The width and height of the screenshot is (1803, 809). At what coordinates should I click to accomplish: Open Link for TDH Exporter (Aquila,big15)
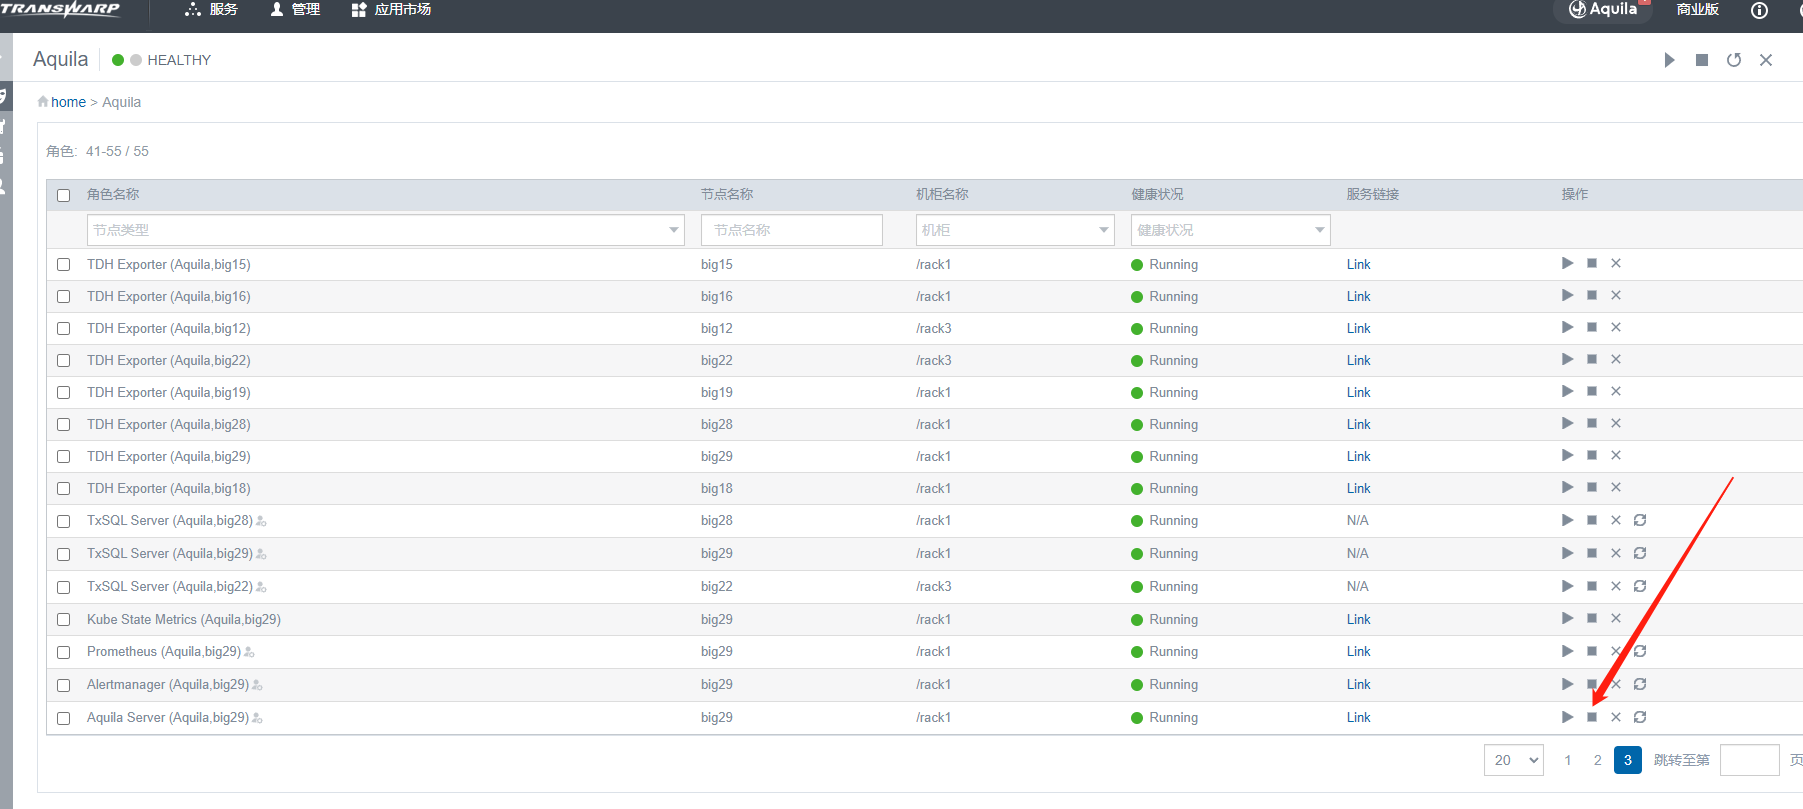(x=1358, y=264)
